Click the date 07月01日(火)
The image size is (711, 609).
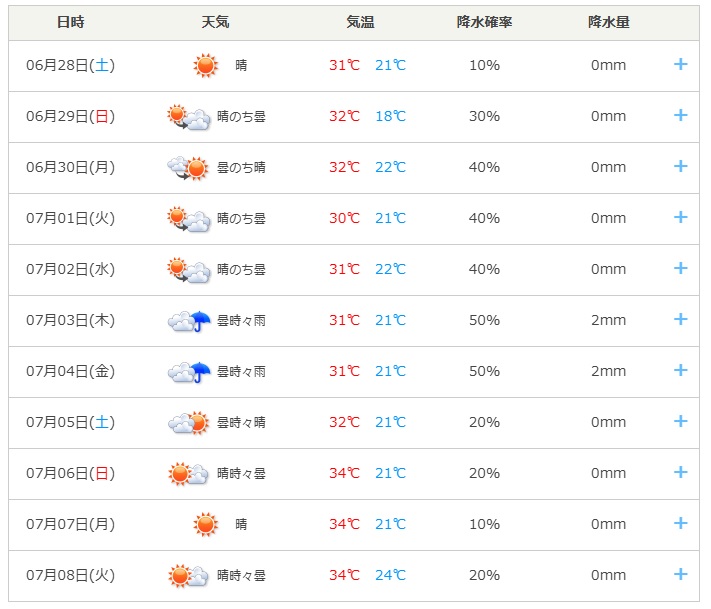[x=70, y=218]
